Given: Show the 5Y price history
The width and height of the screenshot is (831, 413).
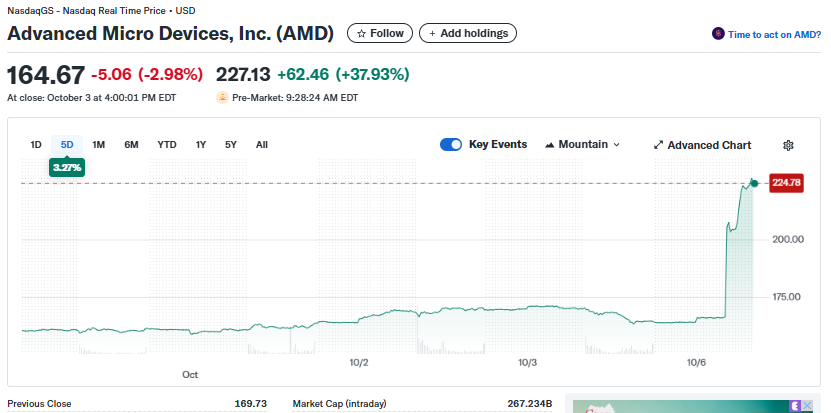Looking at the screenshot, I should 231,145.
